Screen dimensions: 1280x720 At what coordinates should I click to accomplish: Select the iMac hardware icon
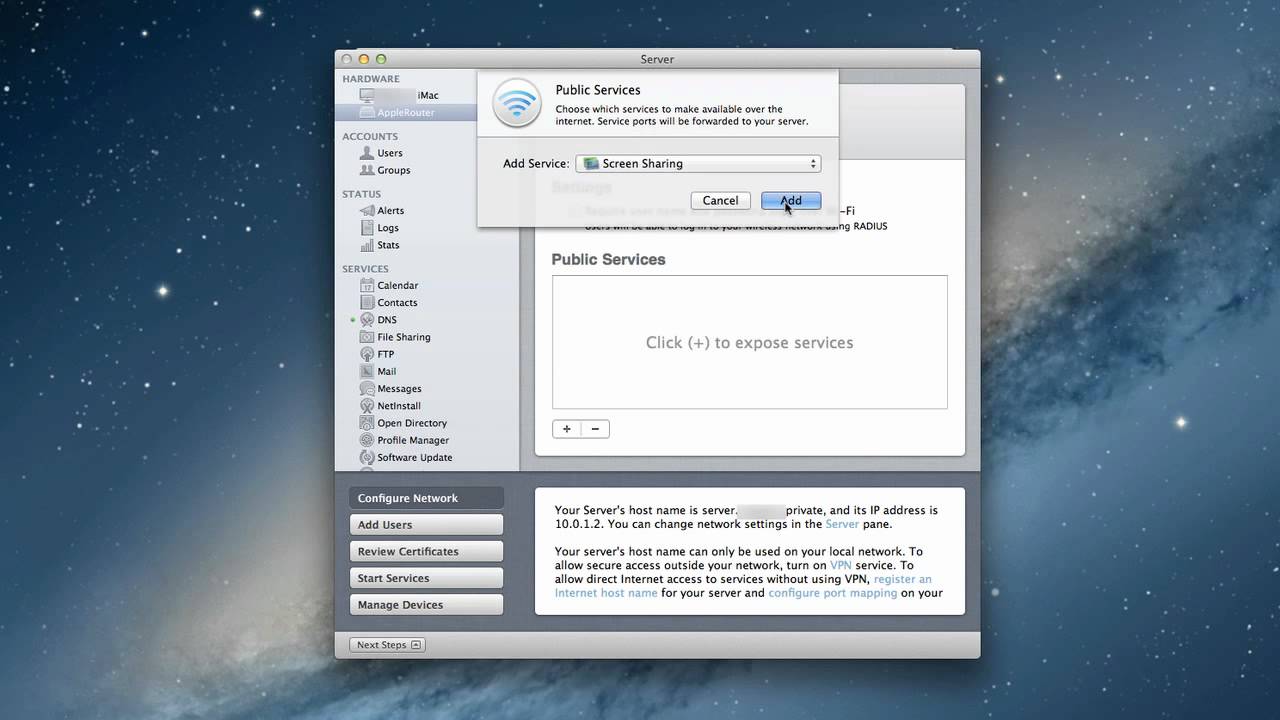367,95
